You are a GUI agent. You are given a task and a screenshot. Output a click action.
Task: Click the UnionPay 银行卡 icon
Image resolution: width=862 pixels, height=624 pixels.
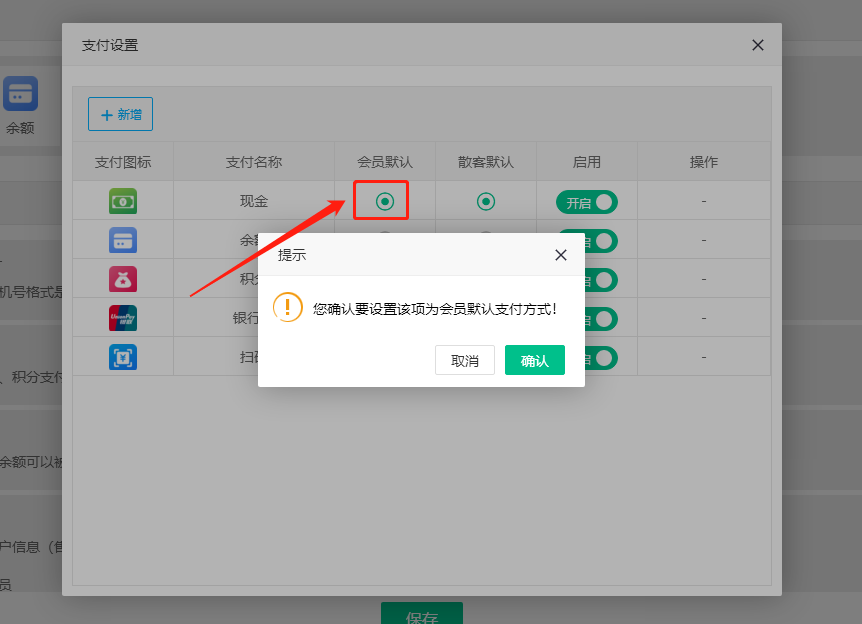(x=123, y=318)
